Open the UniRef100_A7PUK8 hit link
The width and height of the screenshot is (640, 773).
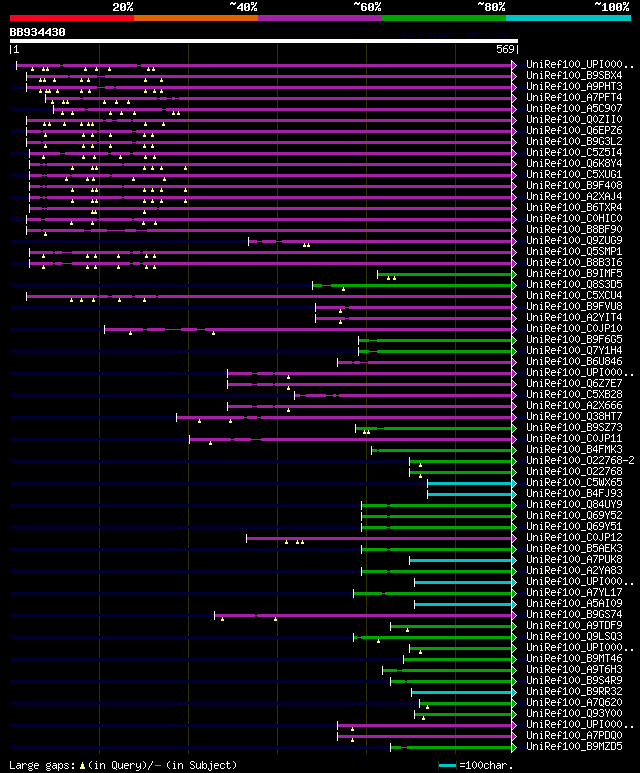point(574,560)
